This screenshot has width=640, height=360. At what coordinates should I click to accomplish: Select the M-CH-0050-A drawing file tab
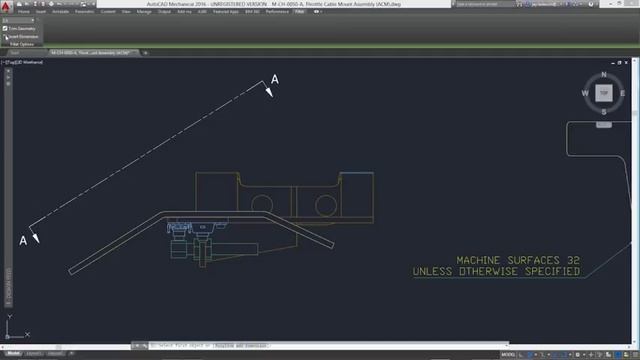click(x=94, y=53)
